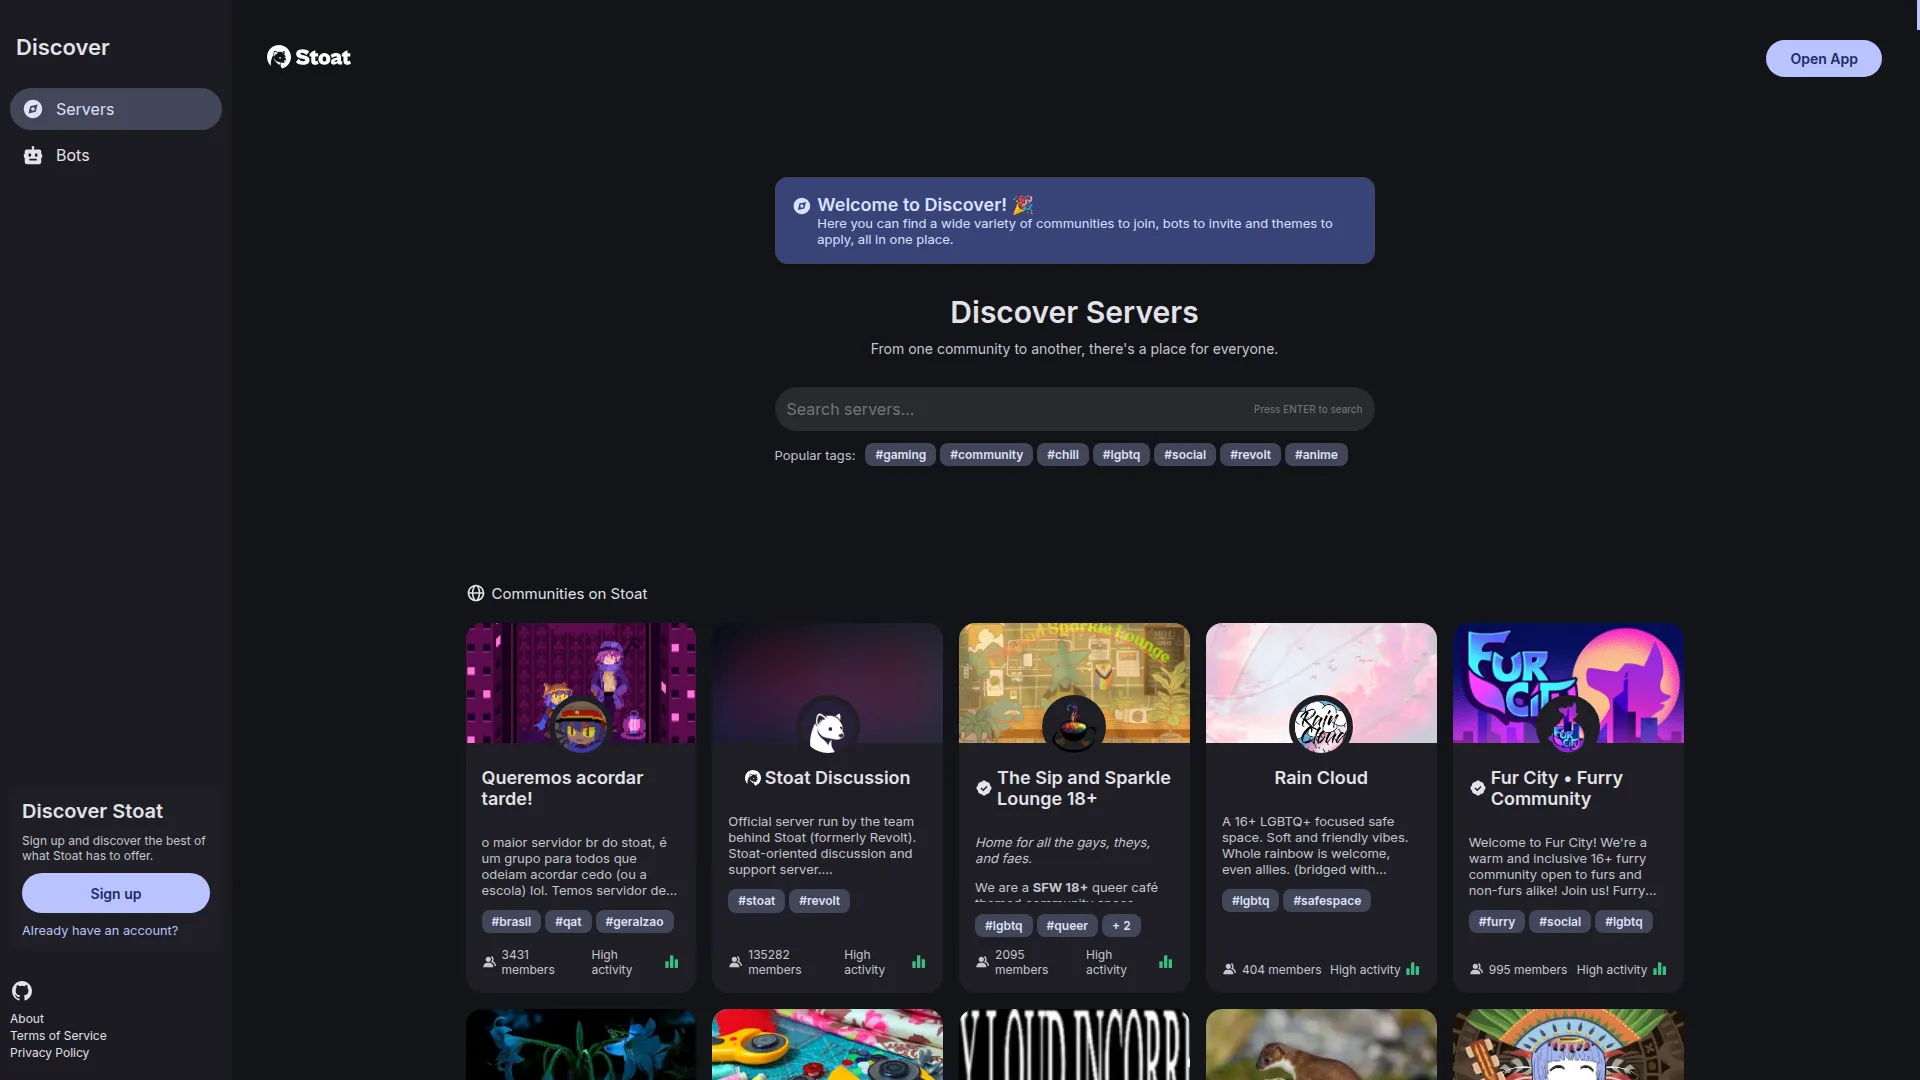This screenshot has width=1920, height=1080.
Task: Click the Rain Cloud server avatar
Action: pyautogui.click(x=1321, y=727)
